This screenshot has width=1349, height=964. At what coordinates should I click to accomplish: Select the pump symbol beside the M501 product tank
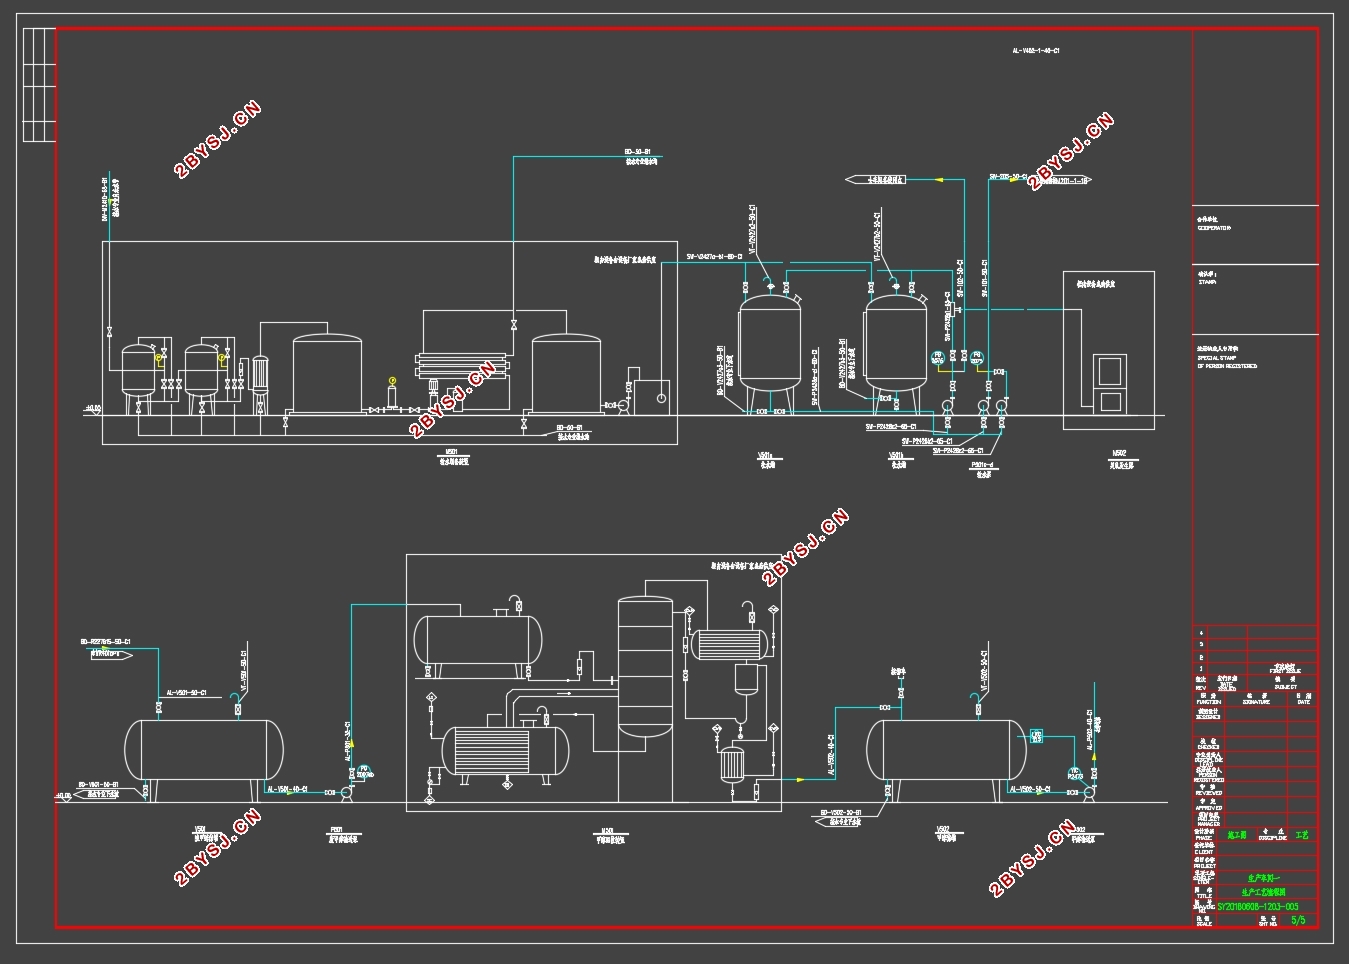[x=624, y=405]
